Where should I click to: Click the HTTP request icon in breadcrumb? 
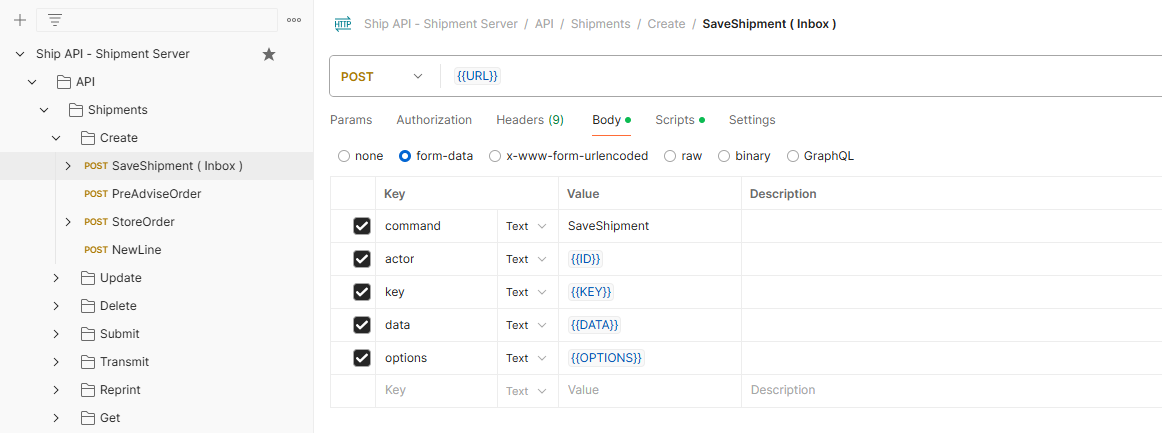click(x=343, y=24)
